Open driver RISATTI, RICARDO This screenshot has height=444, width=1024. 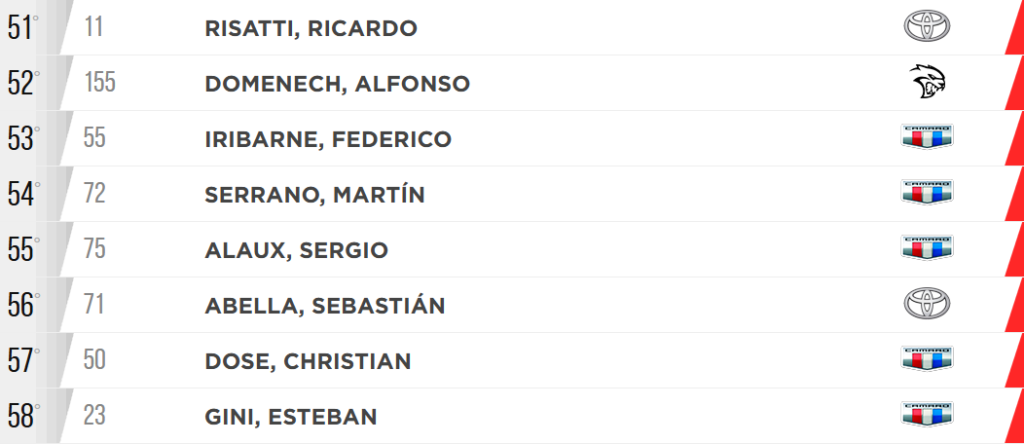click(x=311, y=29)
